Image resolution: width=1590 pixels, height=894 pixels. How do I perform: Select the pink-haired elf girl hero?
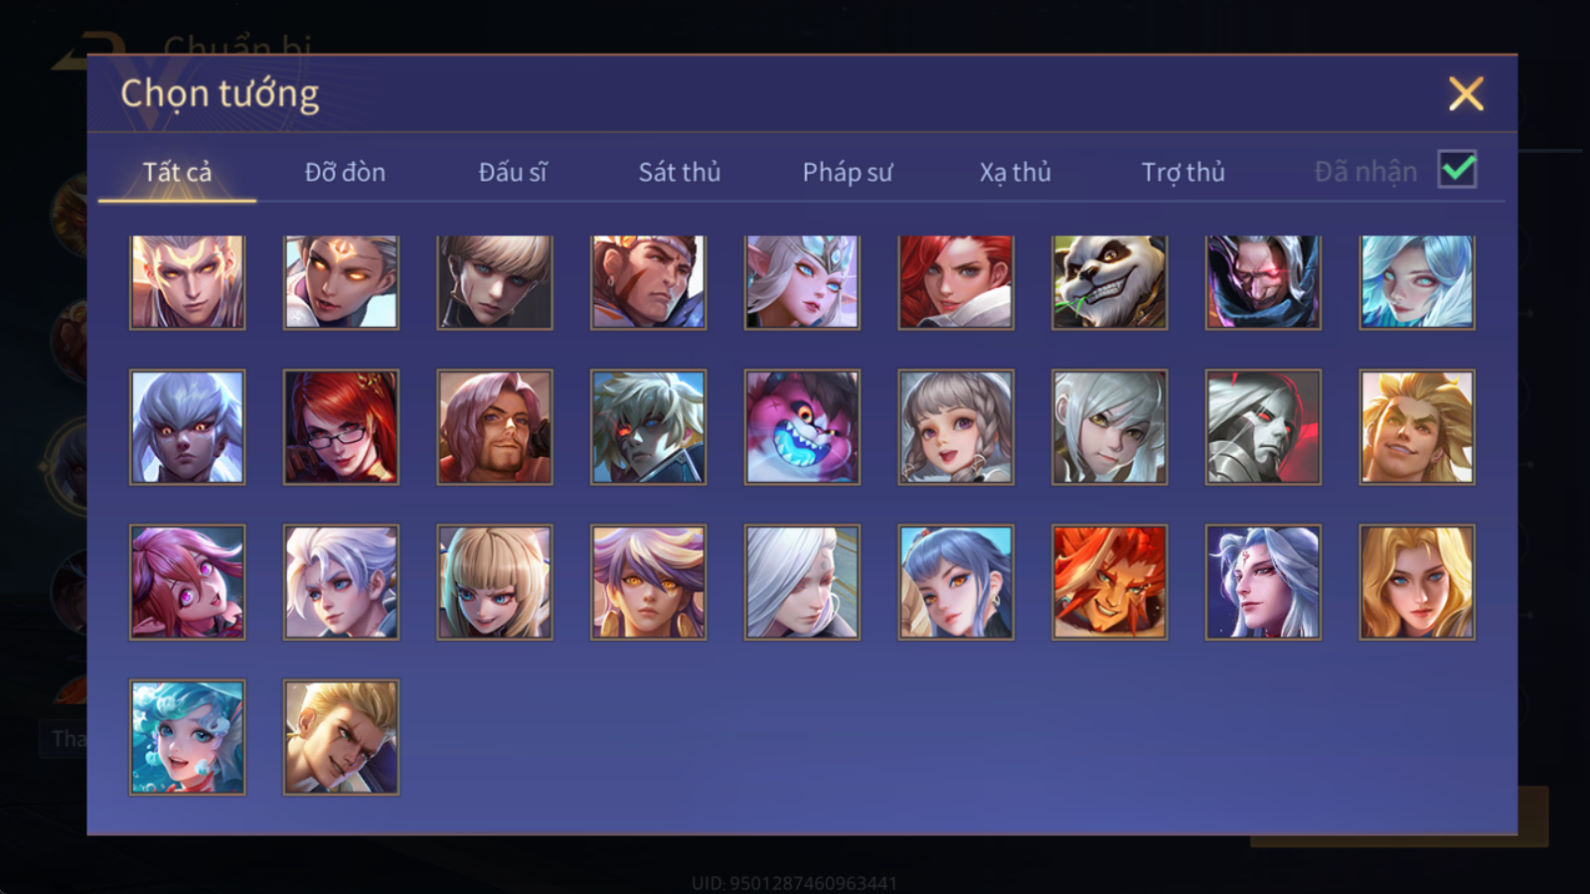187,582
